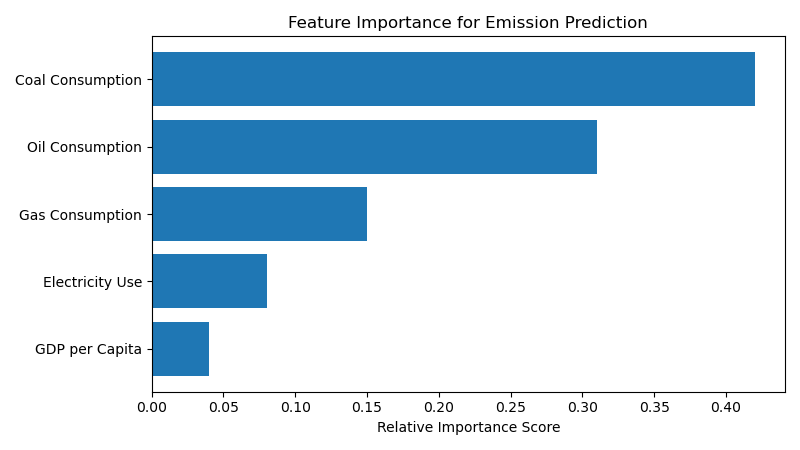
Task: Select the Oil Consumption bar
Action: point(374,147)
